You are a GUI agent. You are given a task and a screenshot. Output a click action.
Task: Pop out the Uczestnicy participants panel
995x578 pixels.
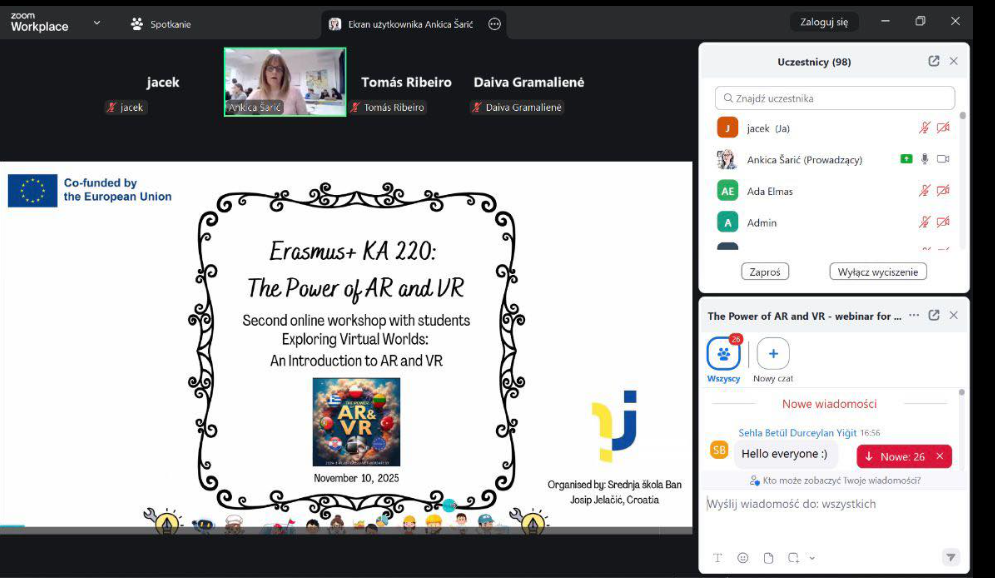point(934,61)
